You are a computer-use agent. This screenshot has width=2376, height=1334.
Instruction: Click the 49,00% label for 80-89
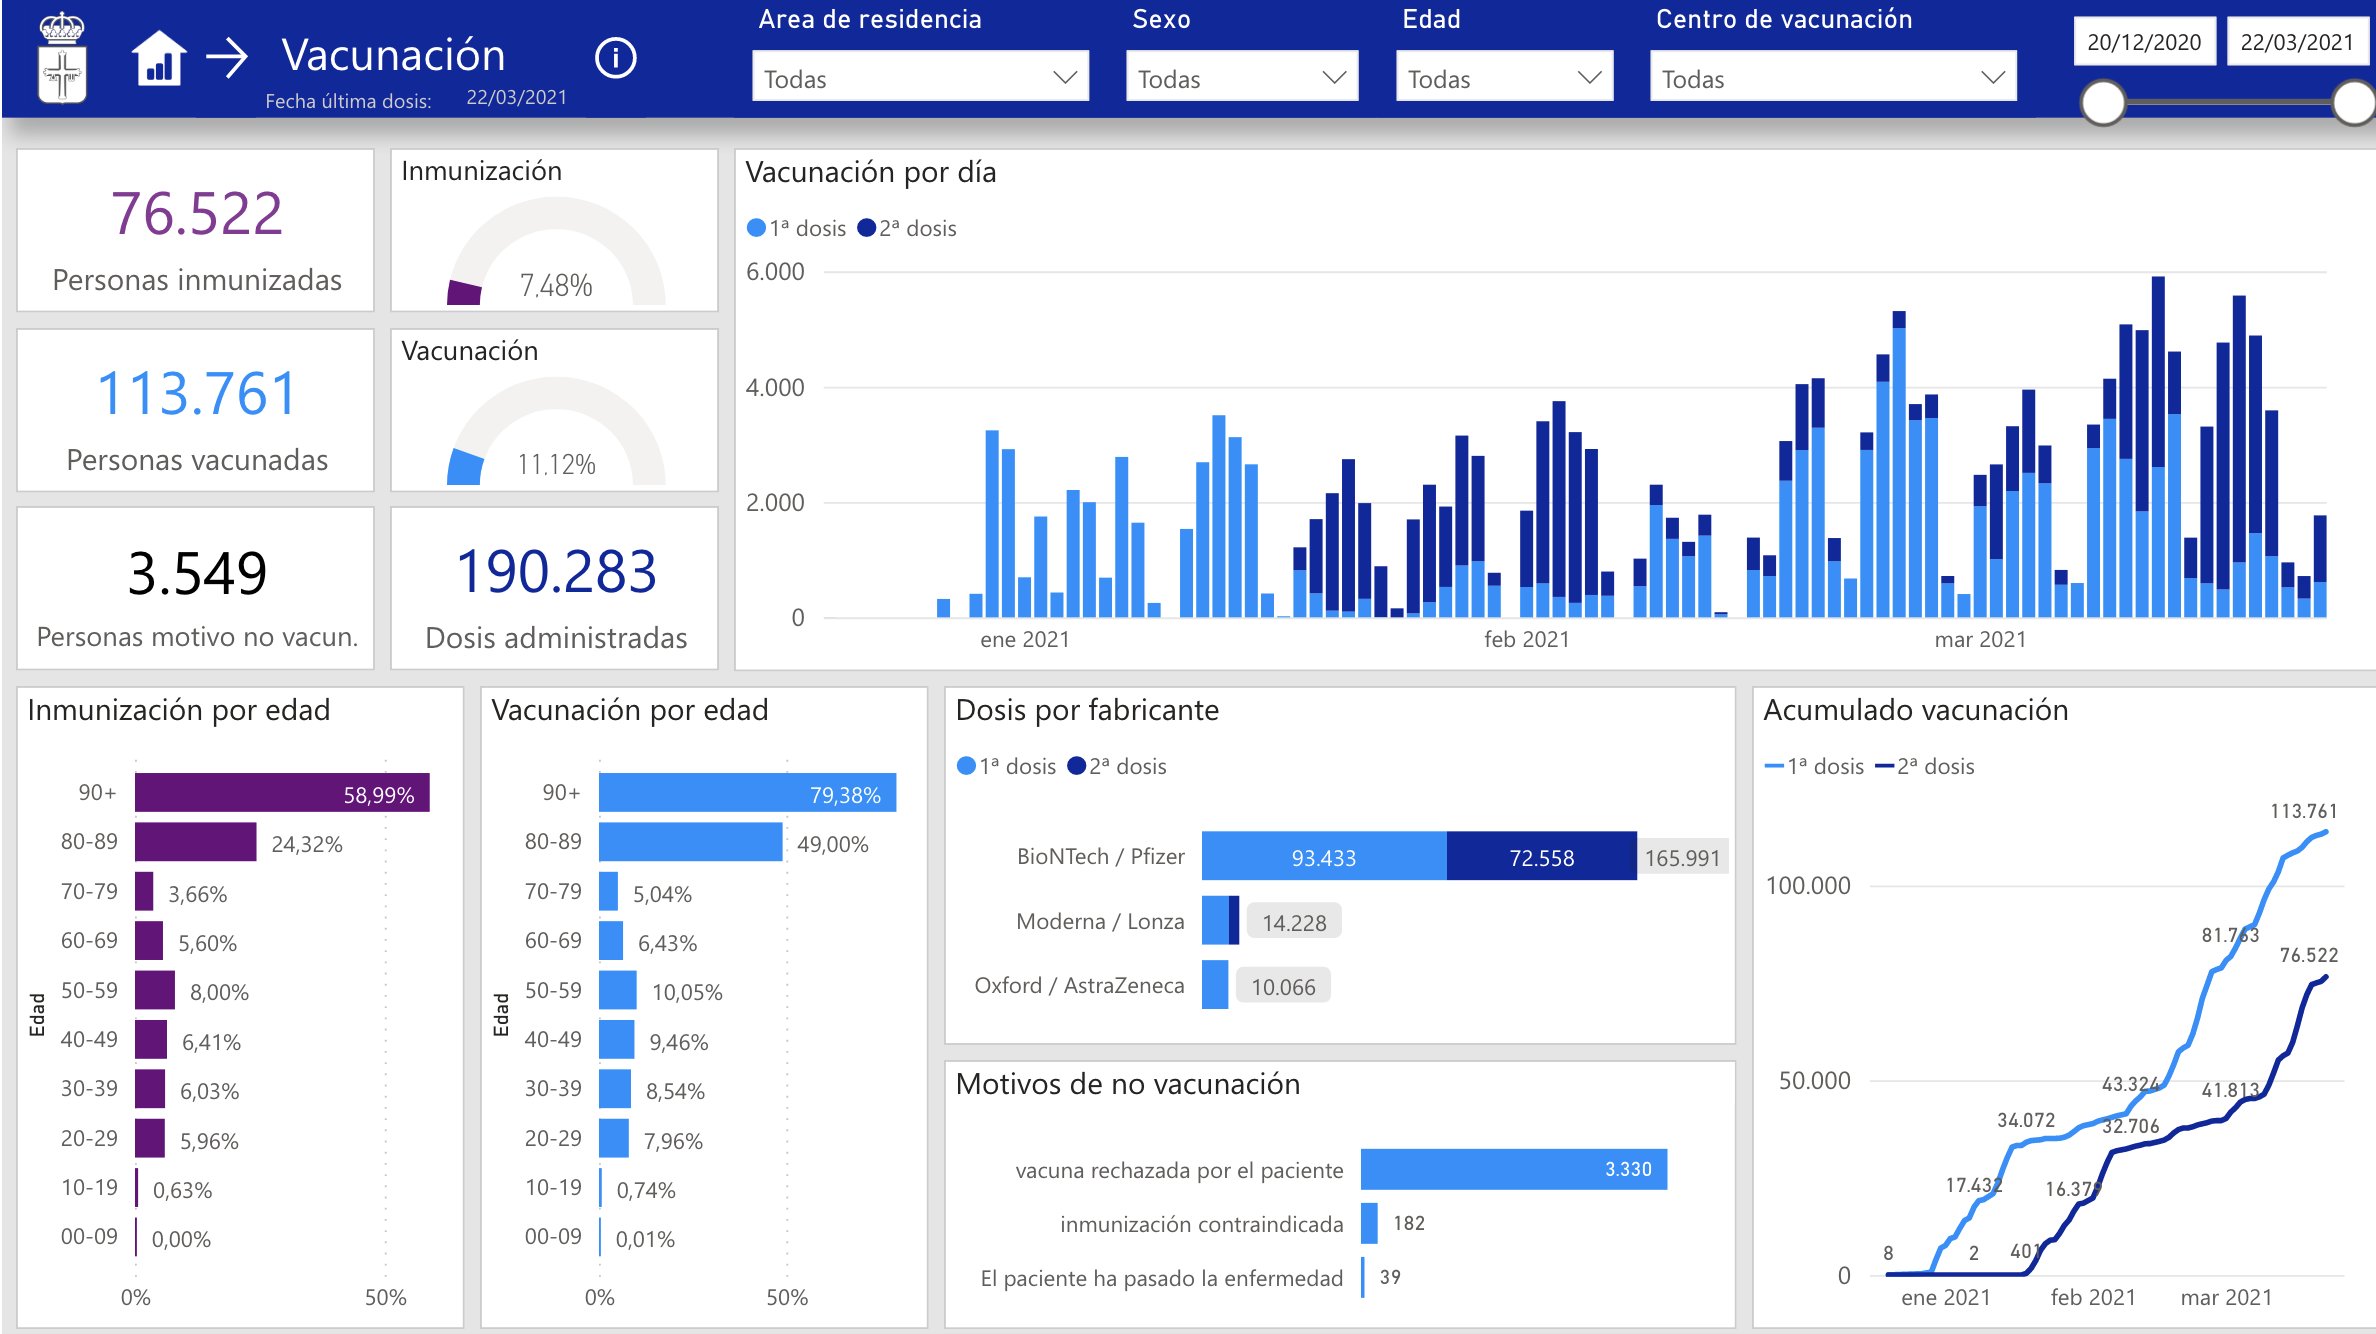[x=833, y=844]
